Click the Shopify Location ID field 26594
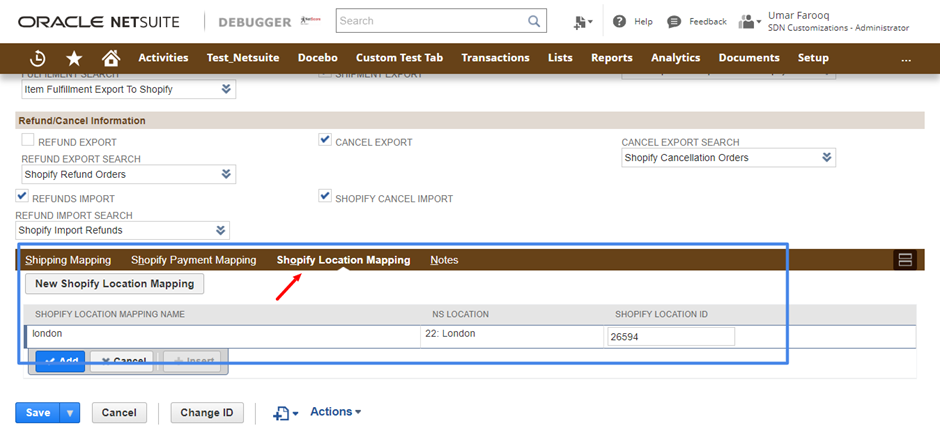Screen dimensions: 940x442 pos(671,337)
